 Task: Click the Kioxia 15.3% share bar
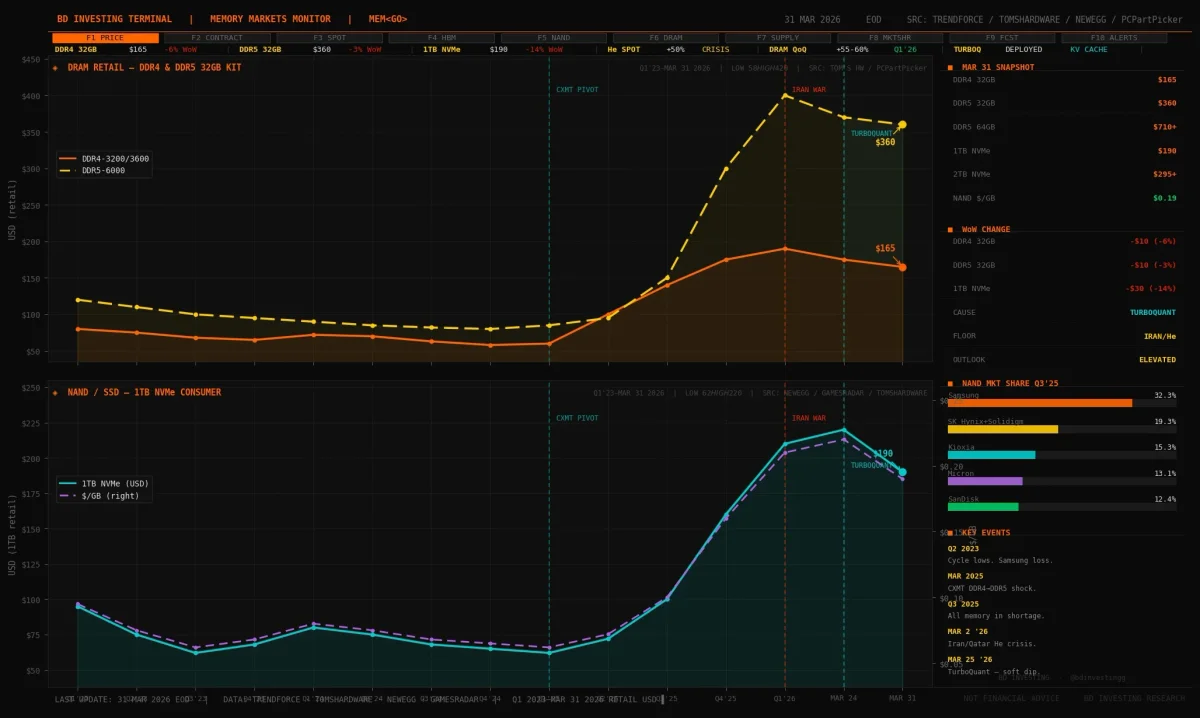pos(992,455)
